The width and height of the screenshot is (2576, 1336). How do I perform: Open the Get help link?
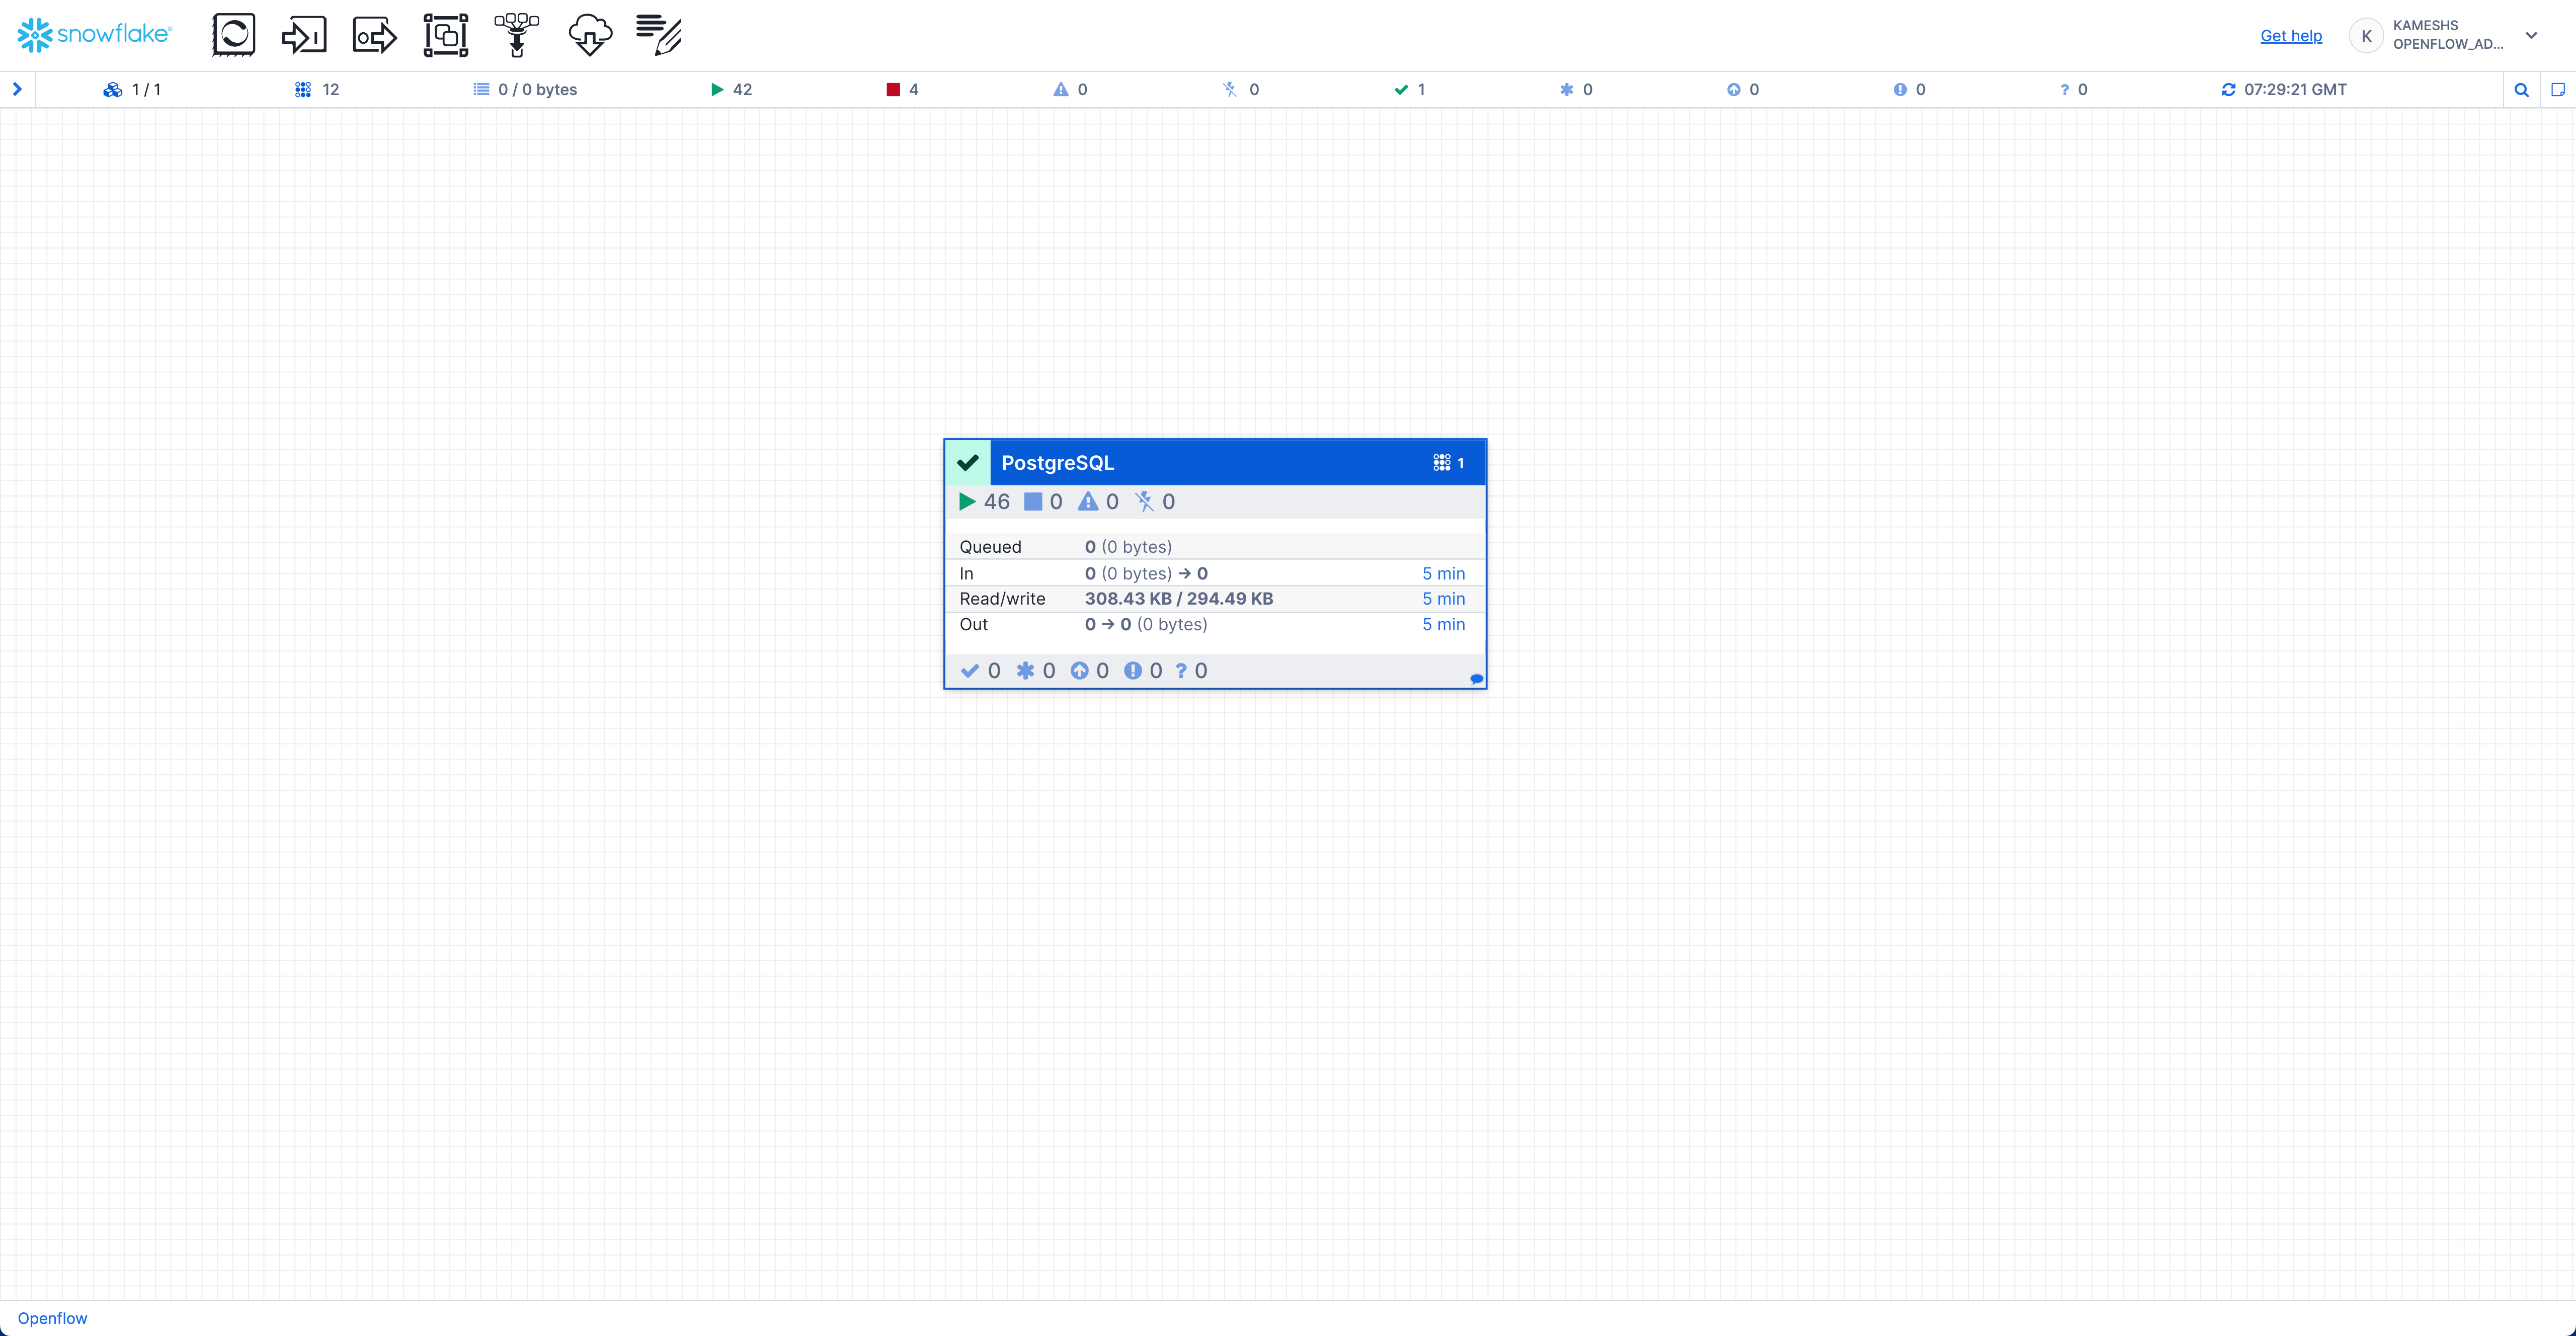2291,36
